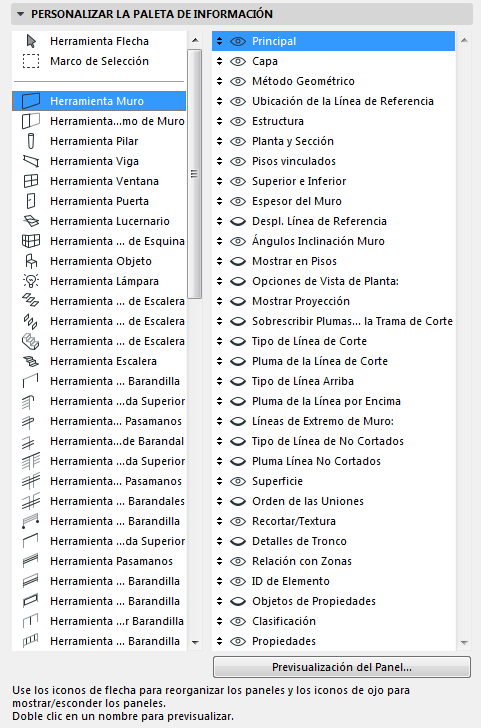481x728 pixels.
Task: Open Previsualización del Panel button
Action: [x=342, y=667]
